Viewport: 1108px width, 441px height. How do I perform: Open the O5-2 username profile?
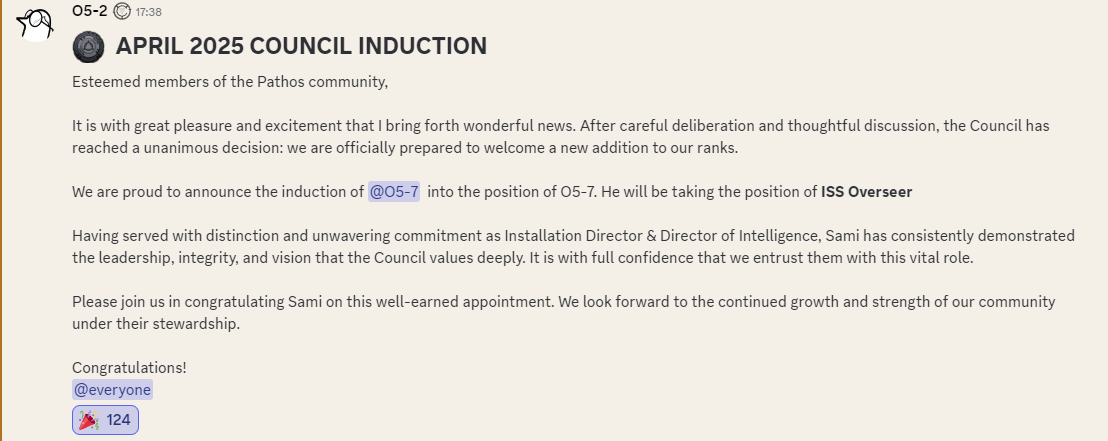click(x=89, y=12)
